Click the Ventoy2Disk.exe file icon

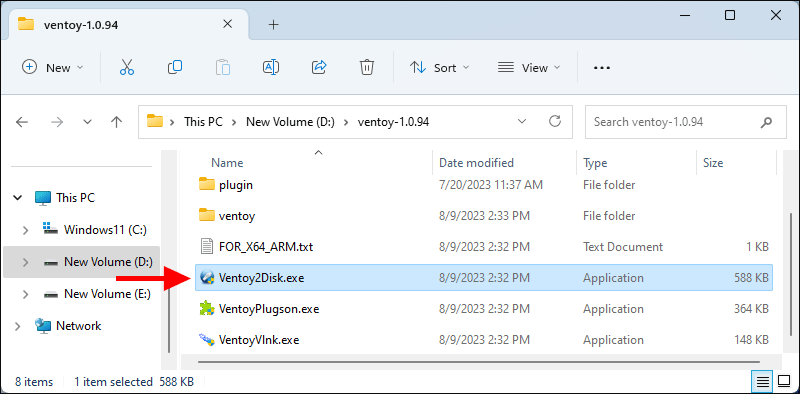(x=207, y=278)
